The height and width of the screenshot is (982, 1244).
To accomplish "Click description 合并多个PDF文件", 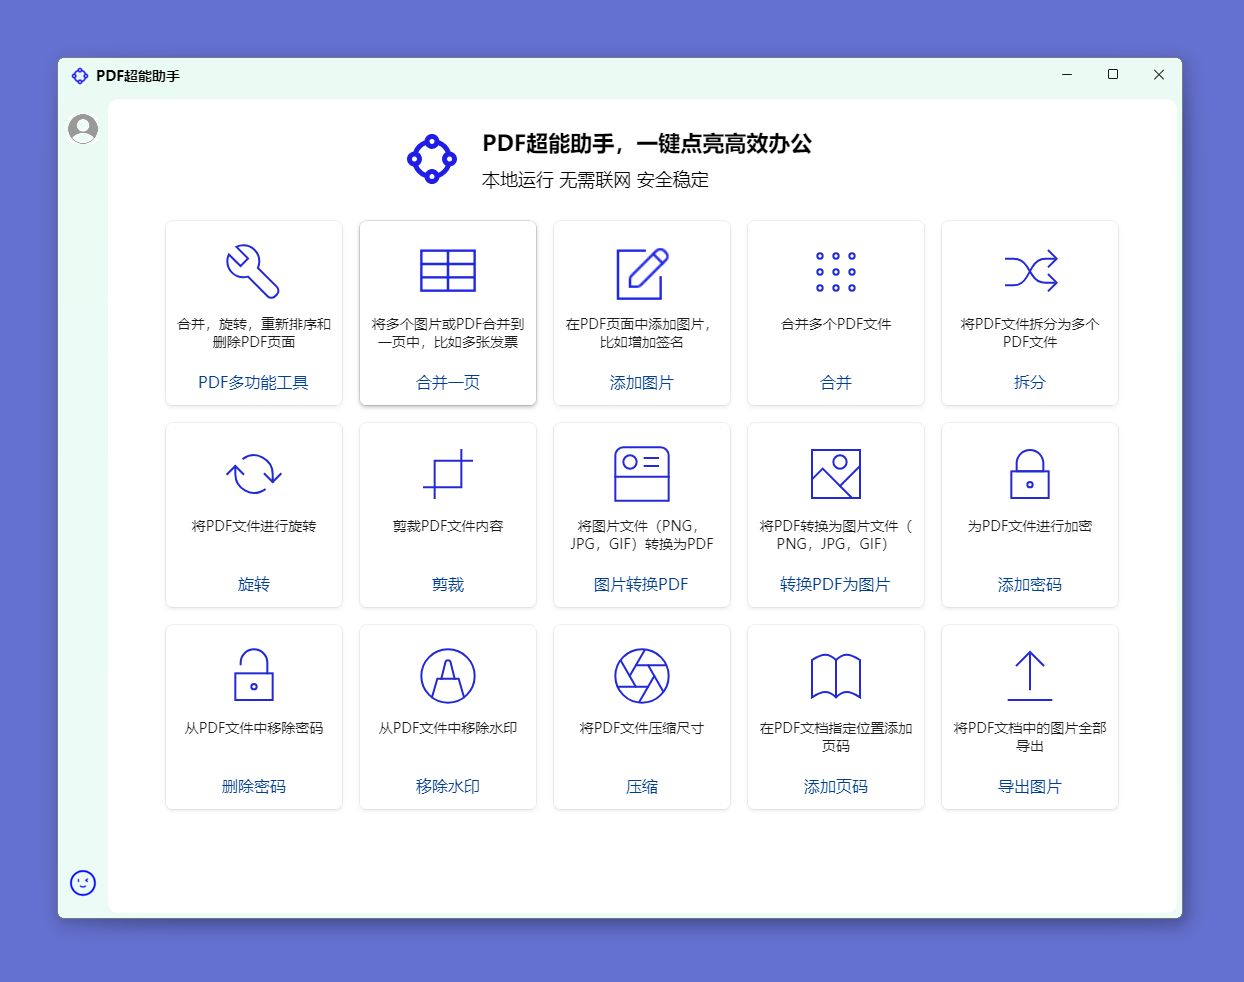I will pos(836,324).
